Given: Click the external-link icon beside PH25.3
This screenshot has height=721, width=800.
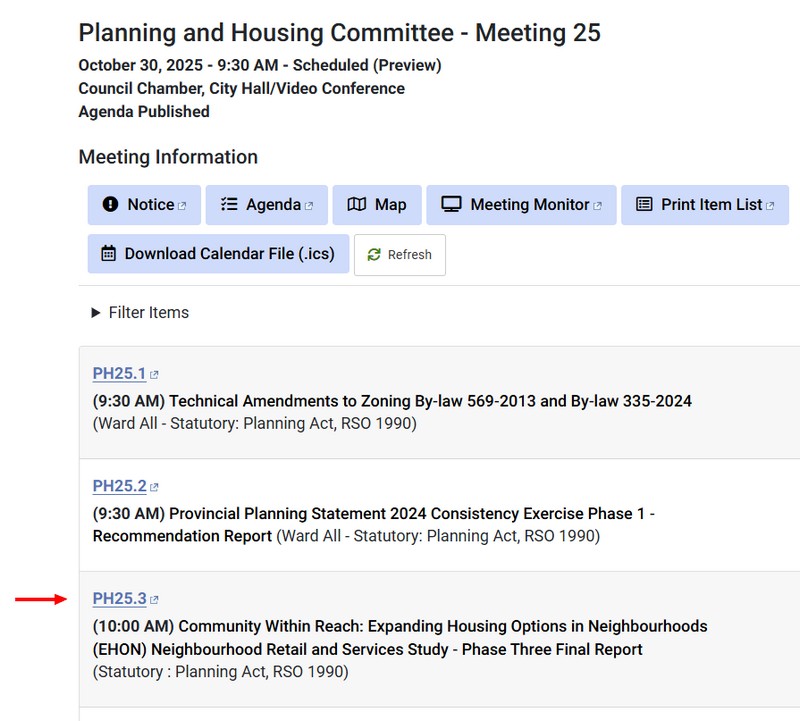Looking at the screenshot, I should (x=154, y=600).
